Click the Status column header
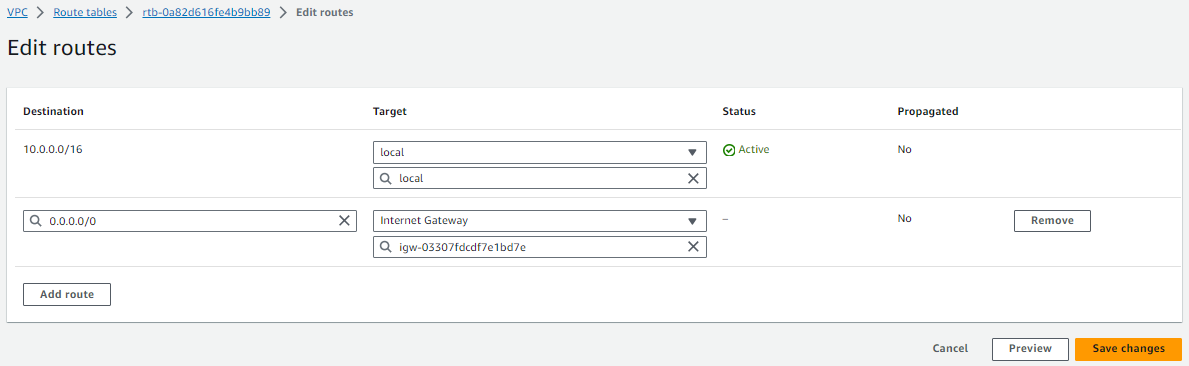The width and height of the screenshot is (1189, 366). 739,111
